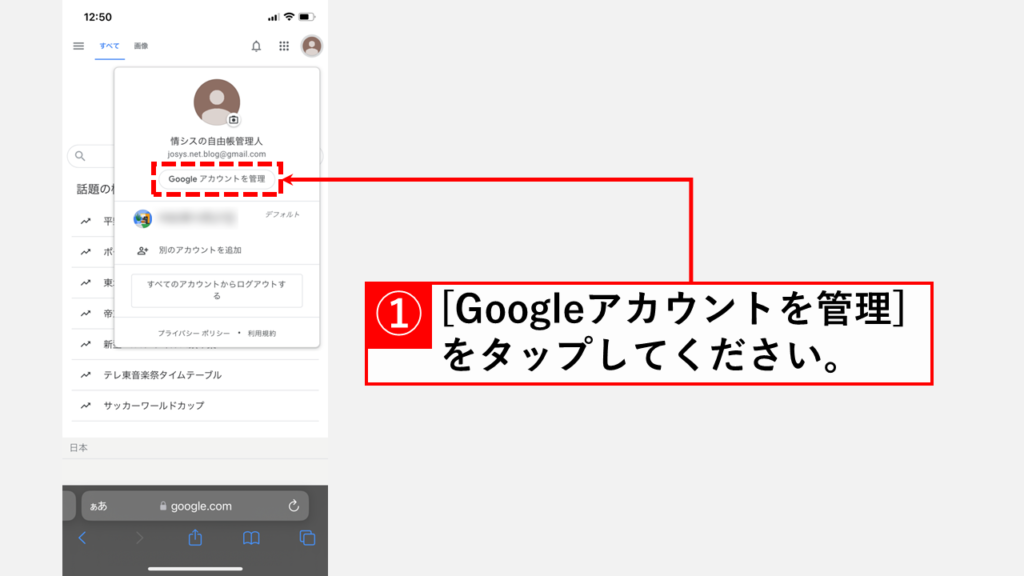Tap trending item サッカーワールドカップ

pos(153,406)
